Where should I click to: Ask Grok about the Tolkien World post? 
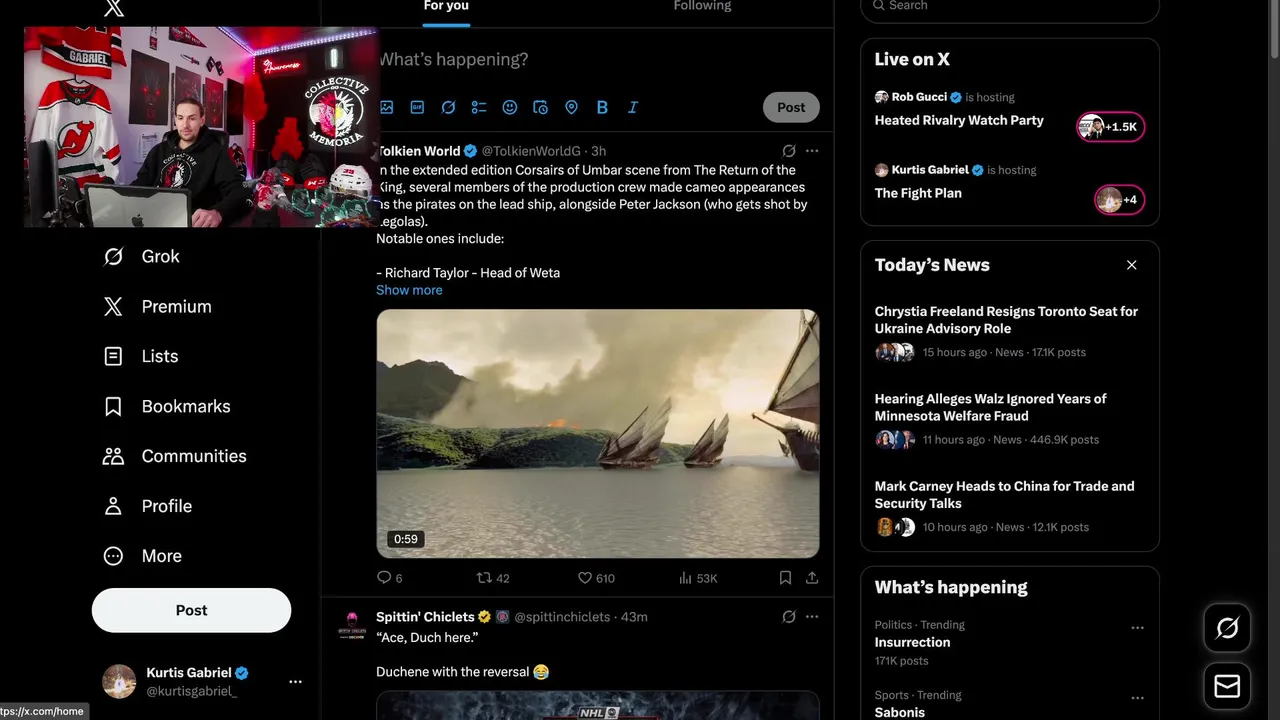789,151
